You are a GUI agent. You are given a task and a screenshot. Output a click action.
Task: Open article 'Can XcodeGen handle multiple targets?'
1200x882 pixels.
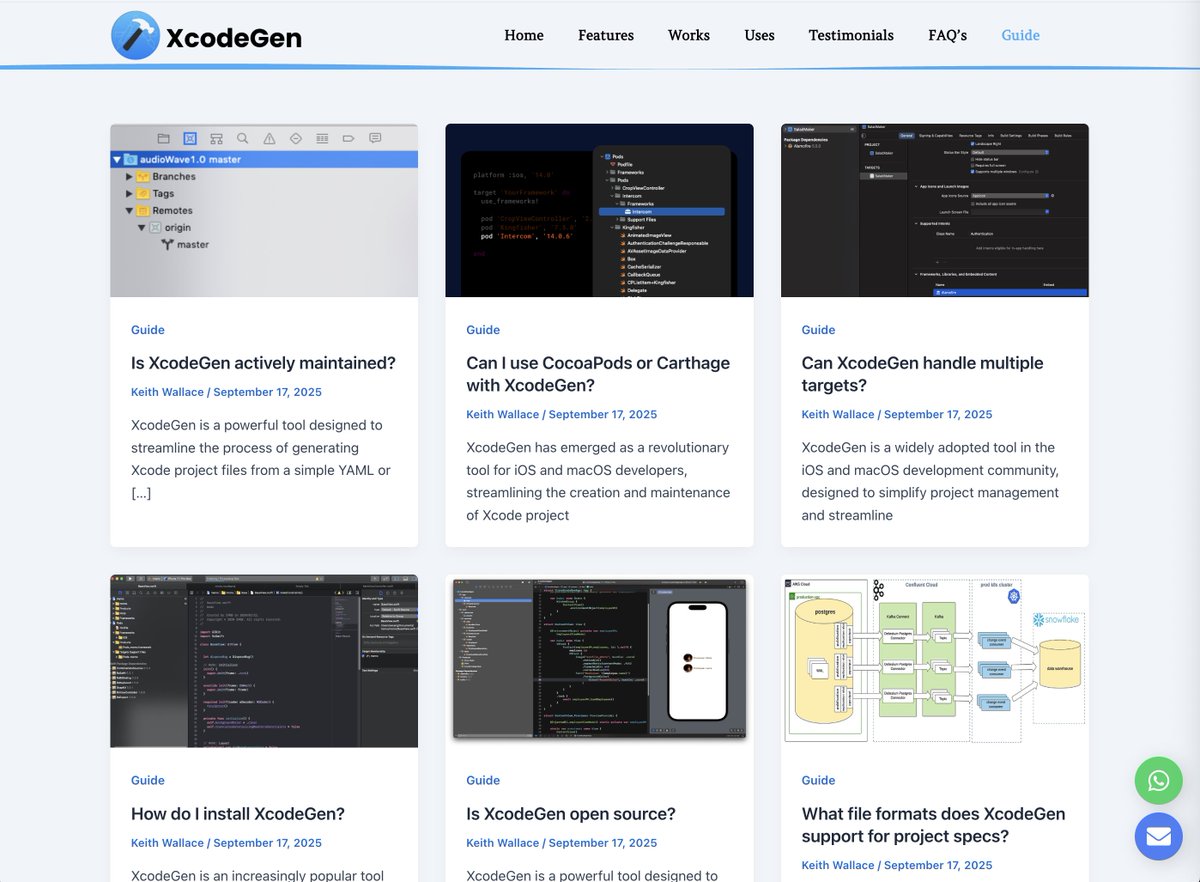click(x=922, y=374)
